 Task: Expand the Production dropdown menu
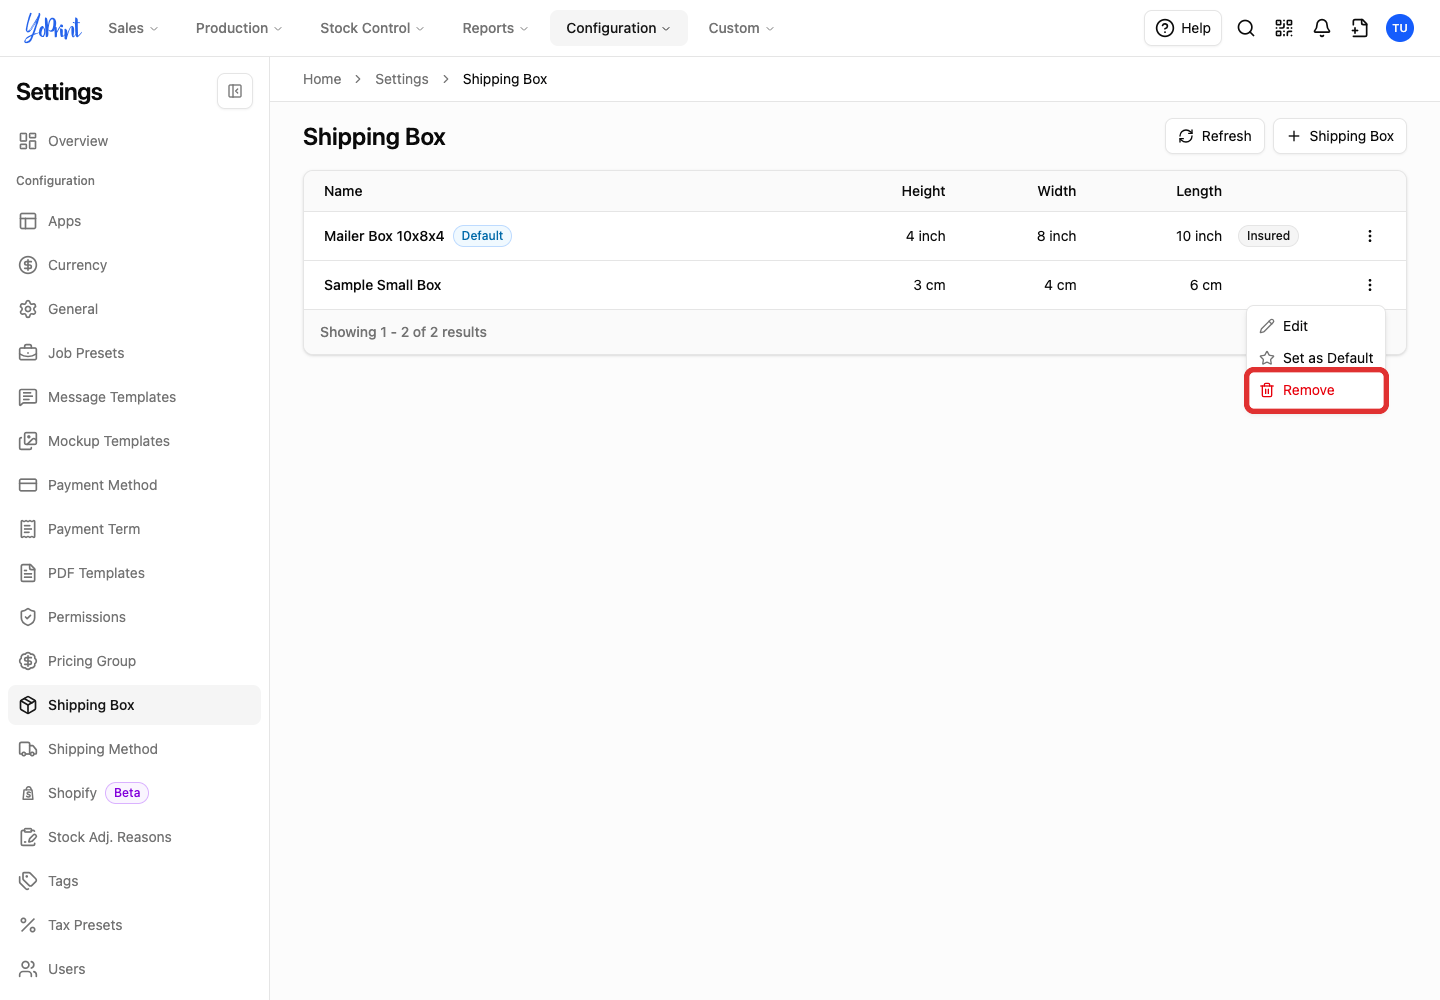(x=239, y=28)
